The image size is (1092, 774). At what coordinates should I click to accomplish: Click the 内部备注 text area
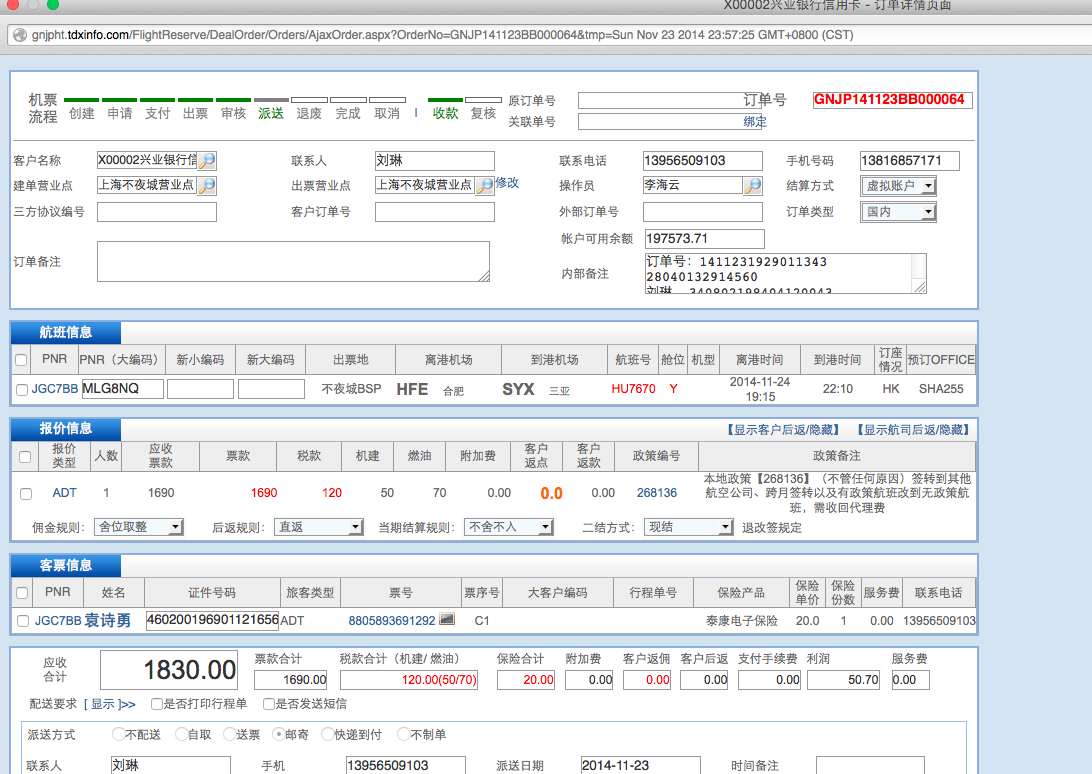786,273
